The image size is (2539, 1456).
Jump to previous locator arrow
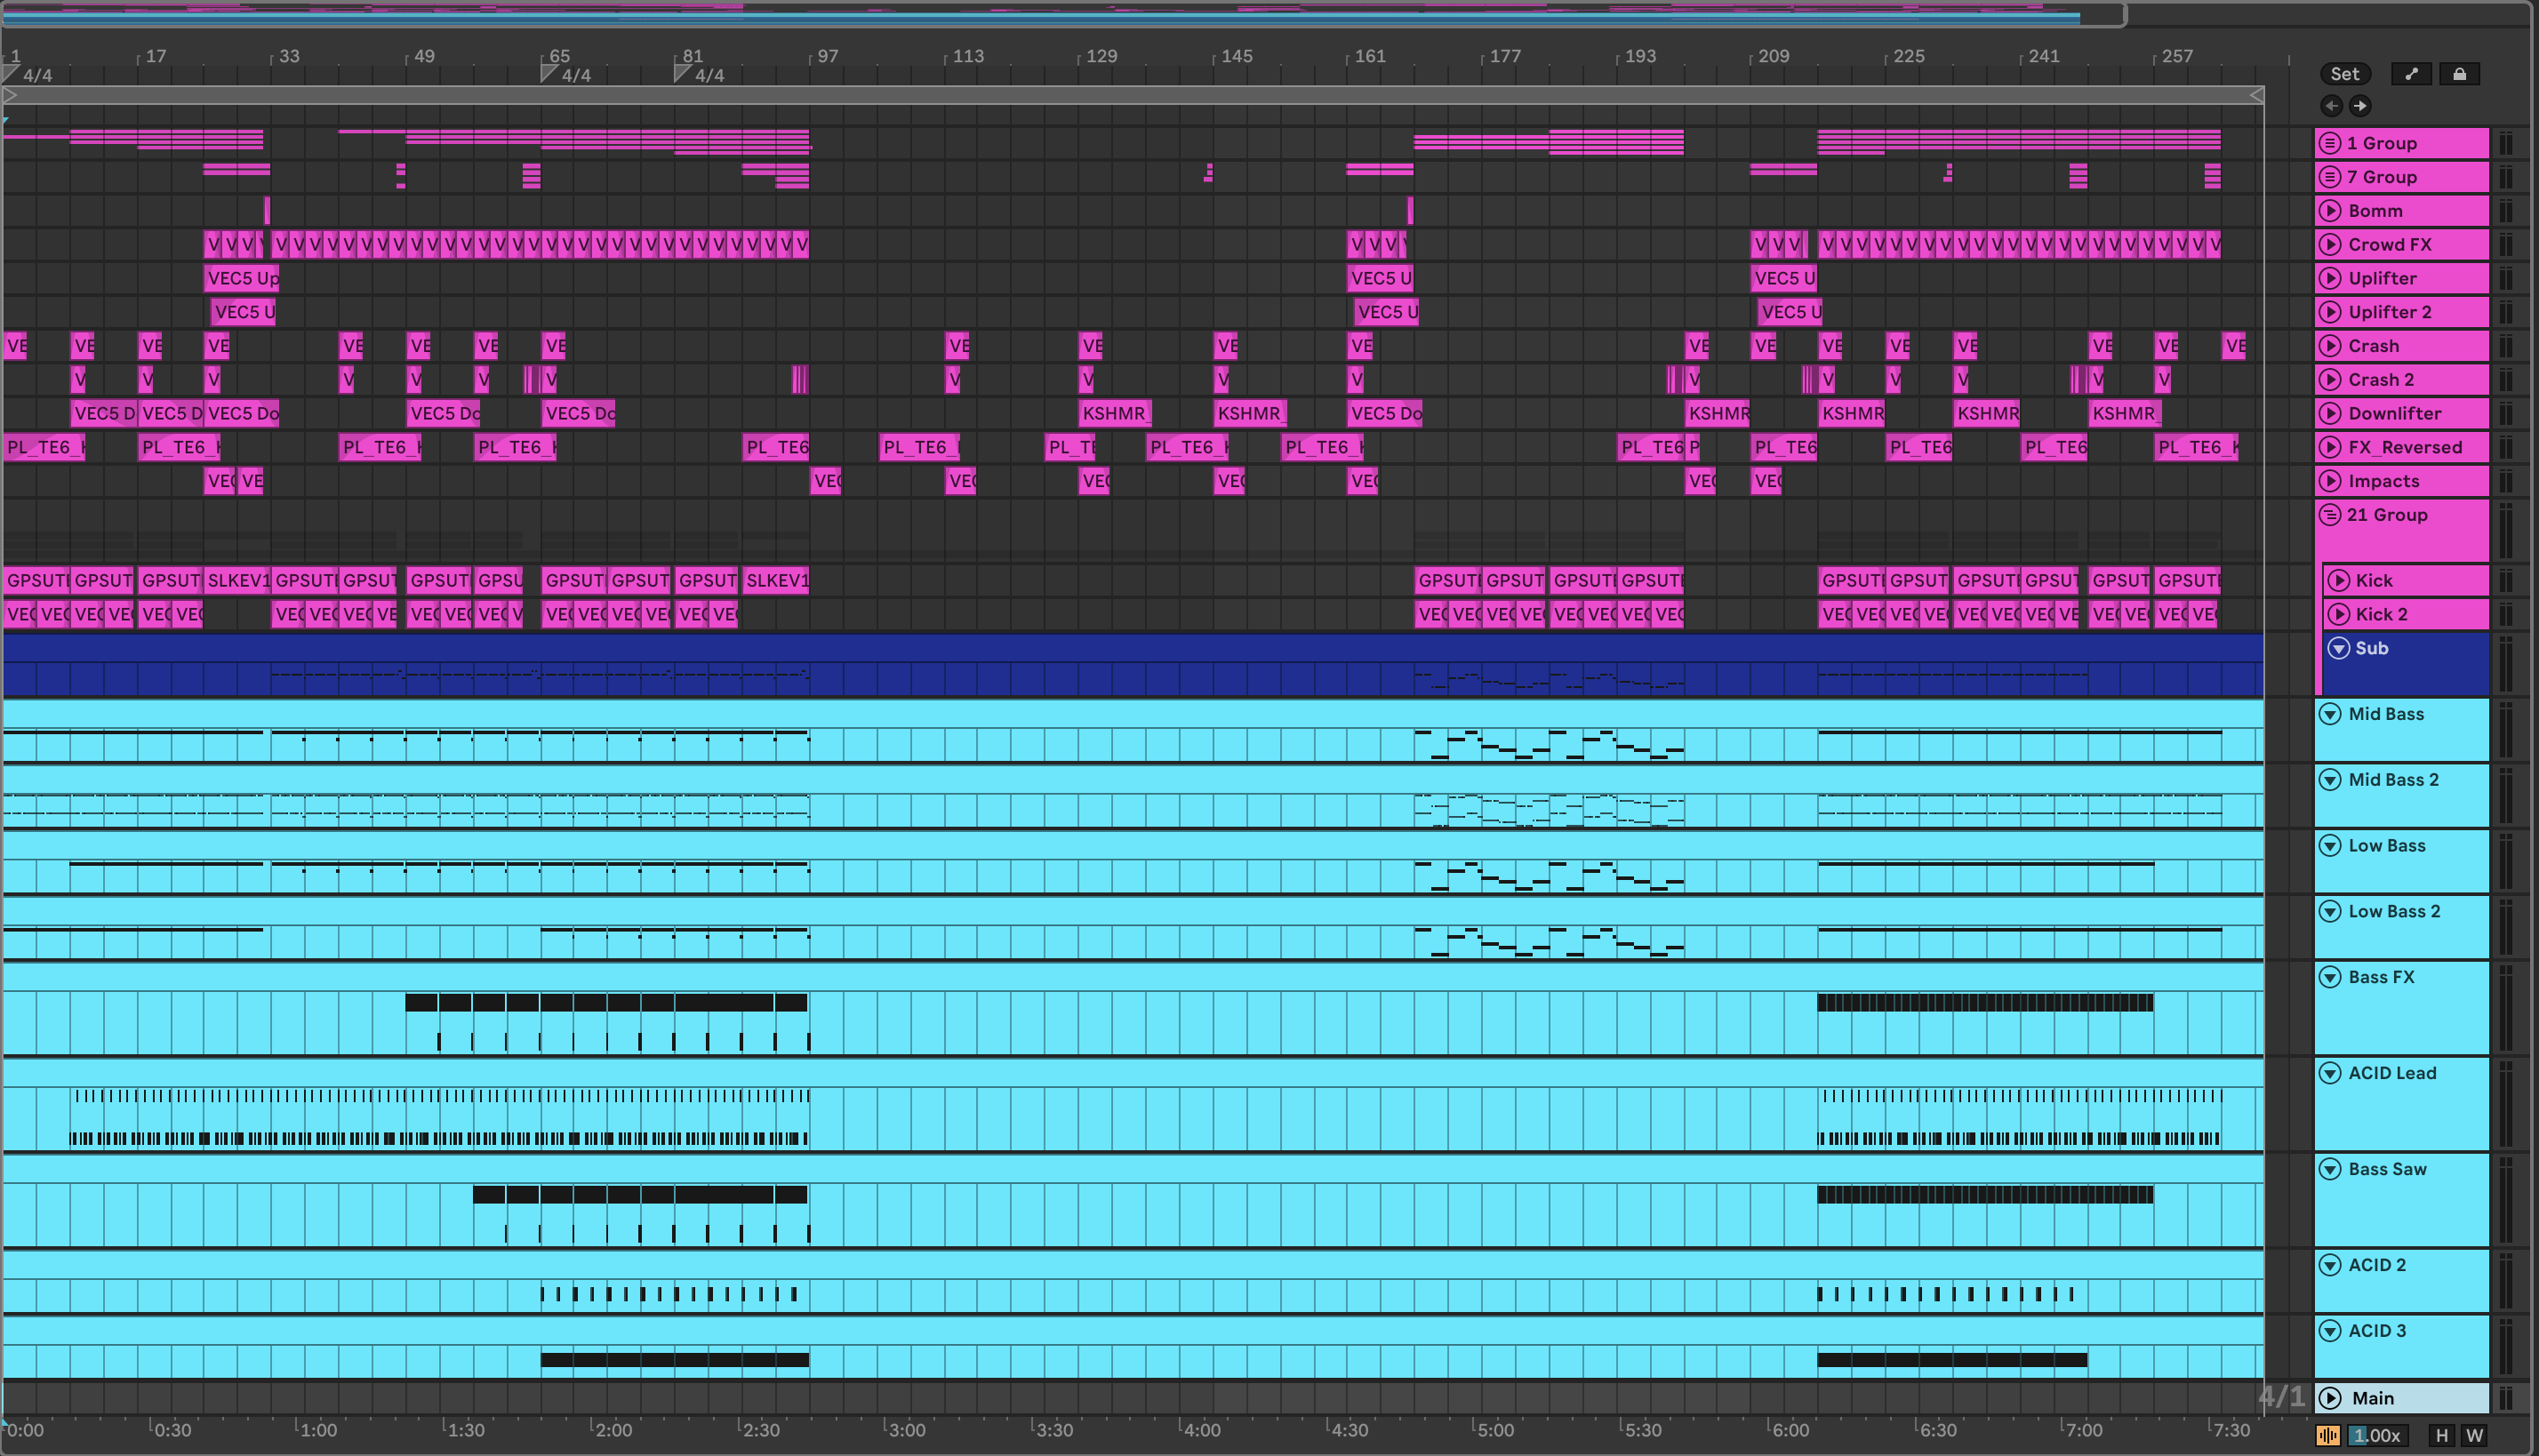[2331, 106]
